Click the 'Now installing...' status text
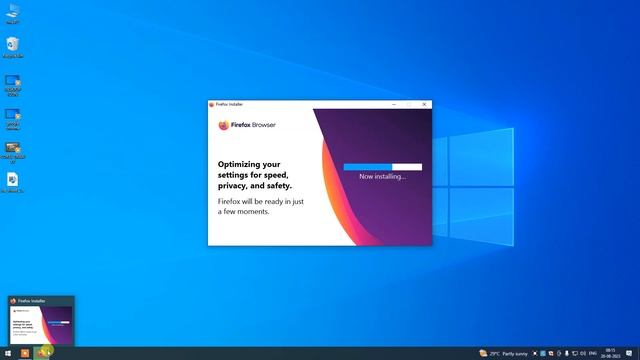The height and width of the screenshot is (360, 640). coord(382,177)
